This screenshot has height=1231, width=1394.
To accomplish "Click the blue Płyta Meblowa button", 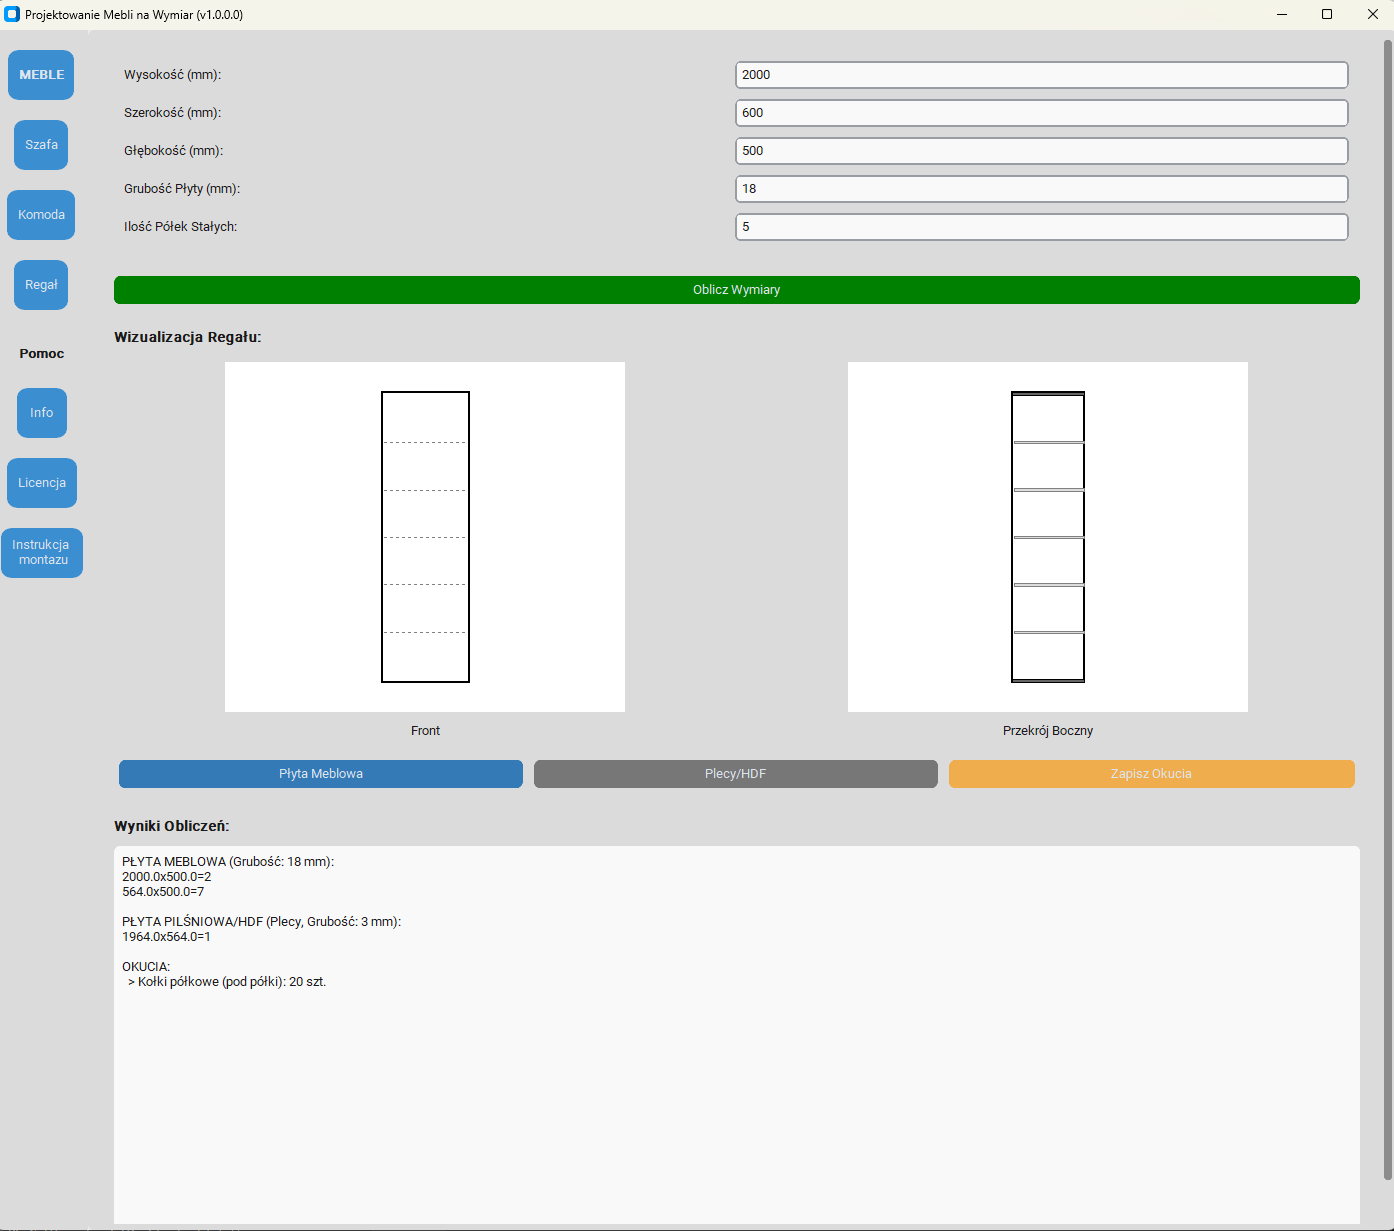I will [x=320, y=774].
